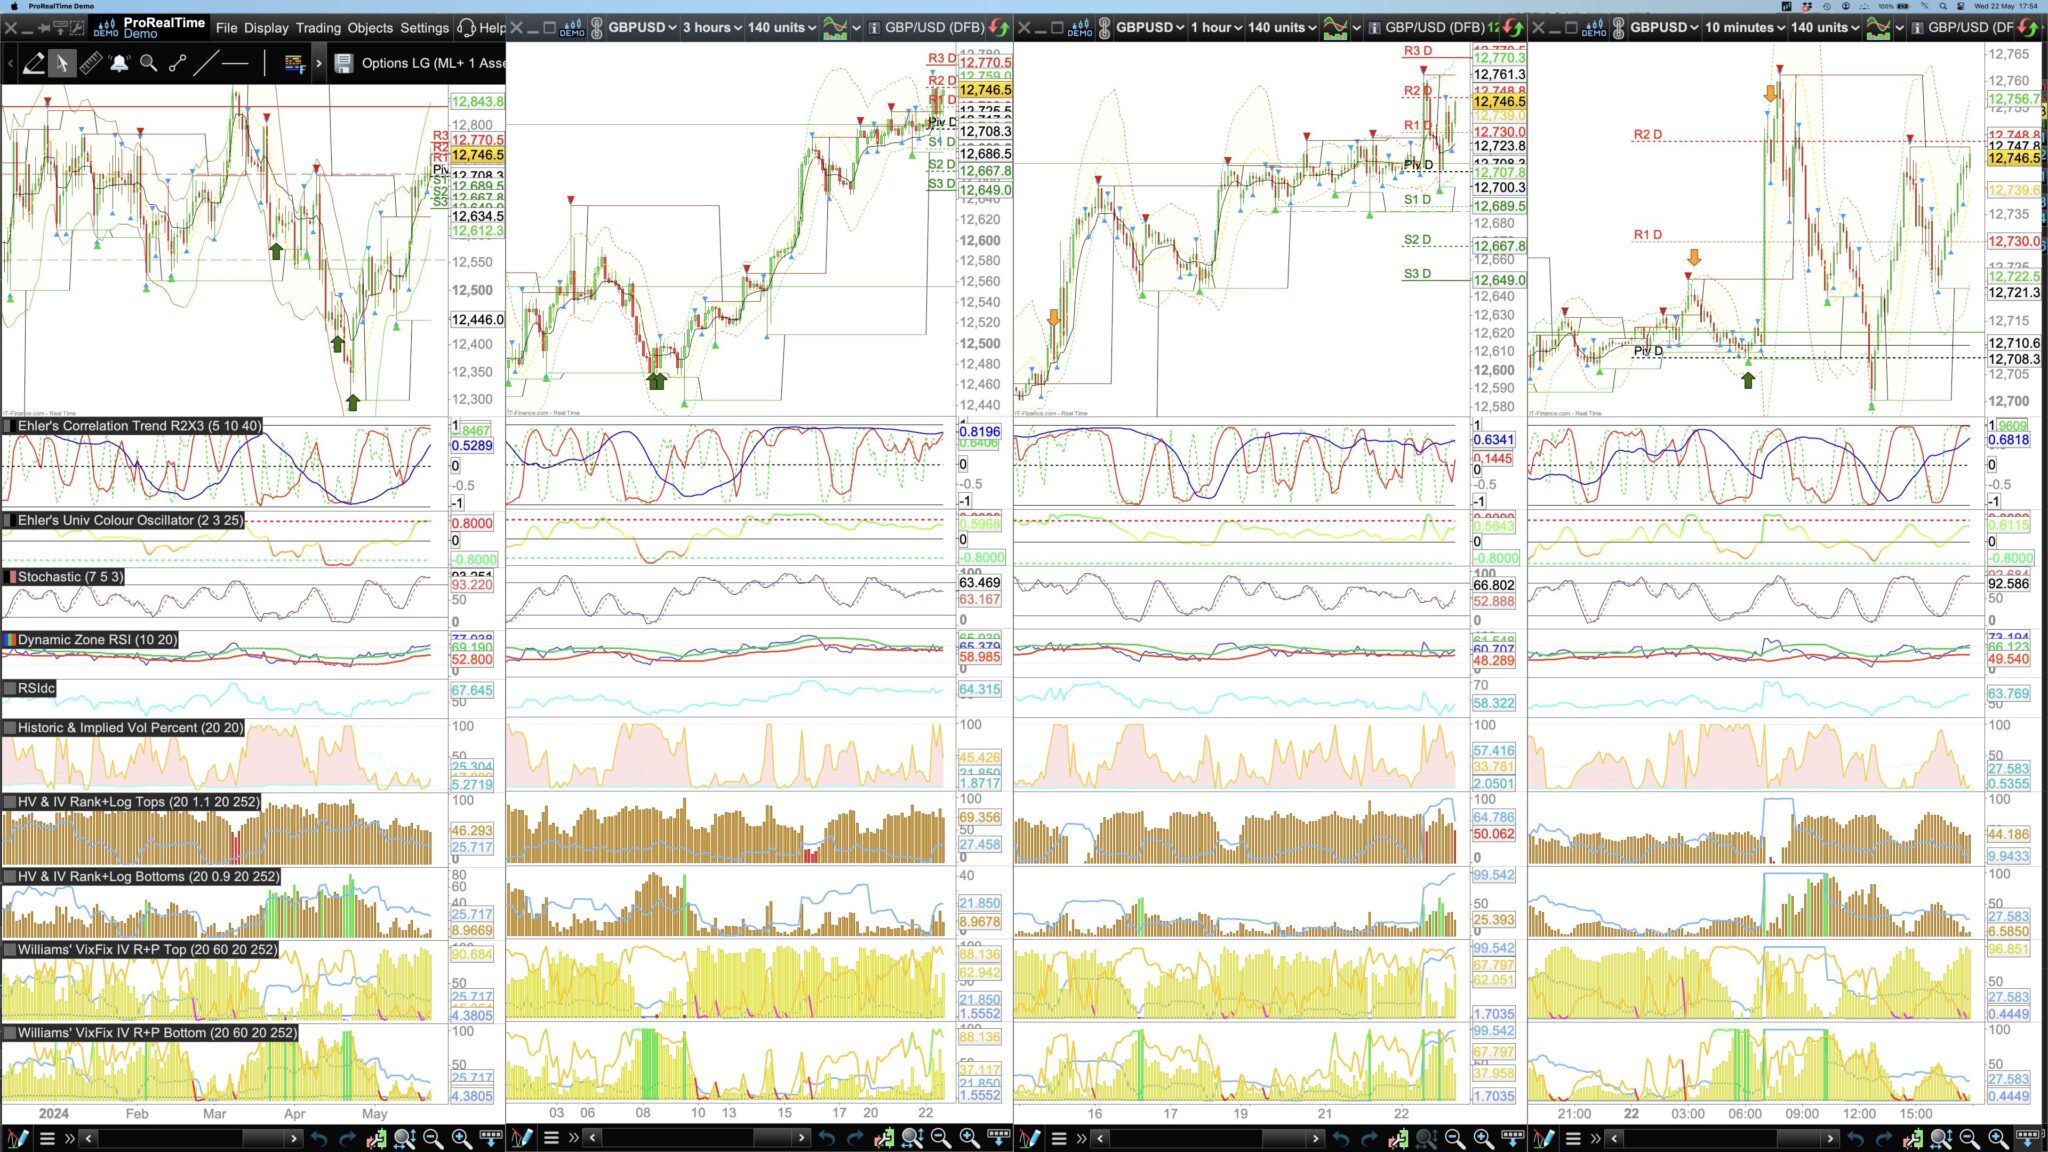Select the magnifier zoom tool in the top toolbar

(149, 64)
